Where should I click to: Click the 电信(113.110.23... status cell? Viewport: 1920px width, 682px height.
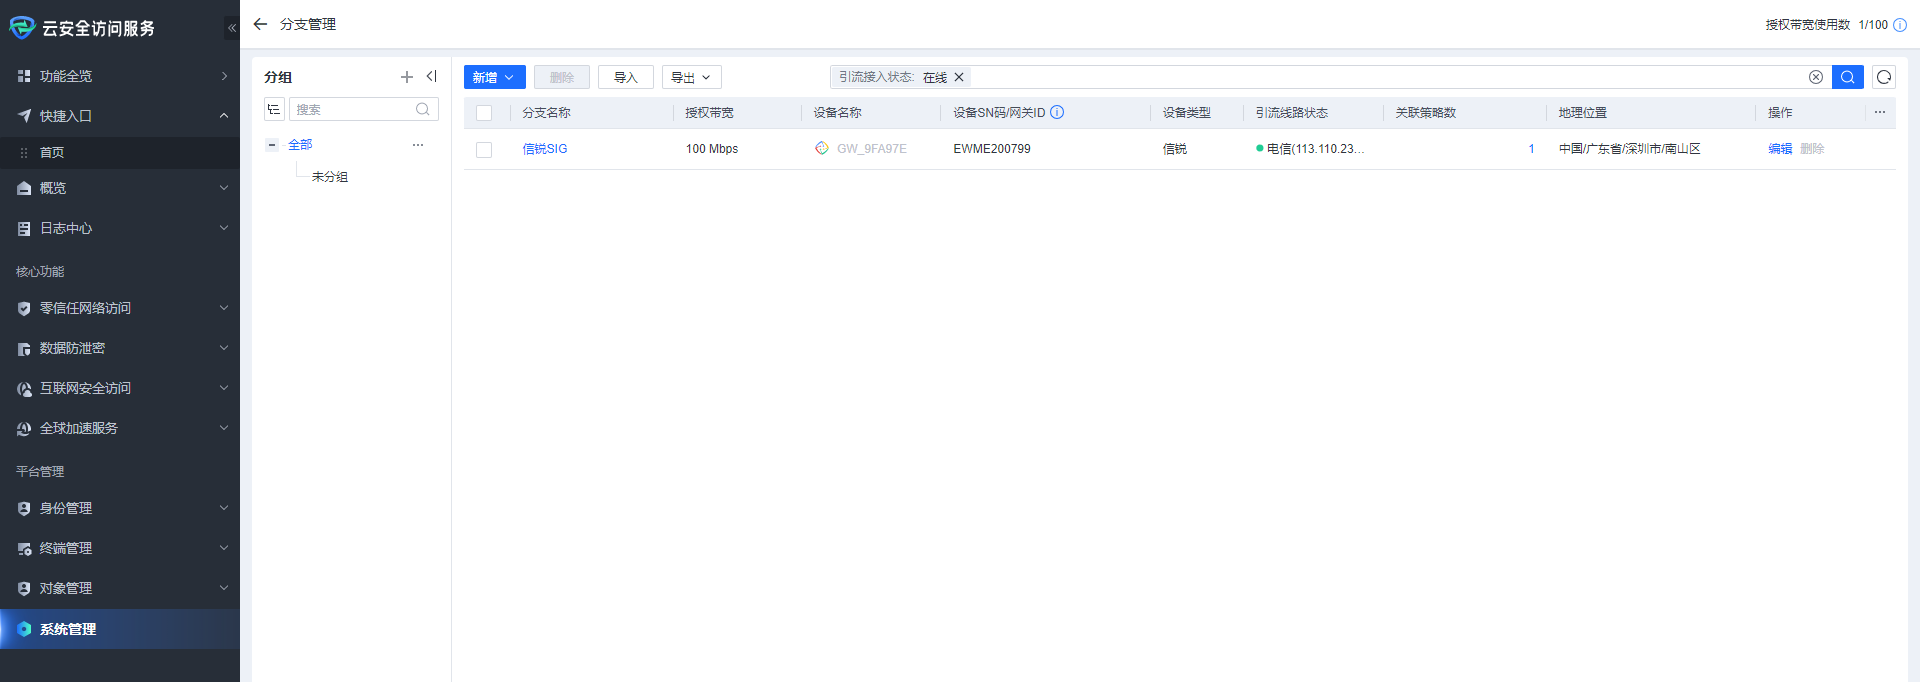pyautogui.click(x=1310, y=149)
